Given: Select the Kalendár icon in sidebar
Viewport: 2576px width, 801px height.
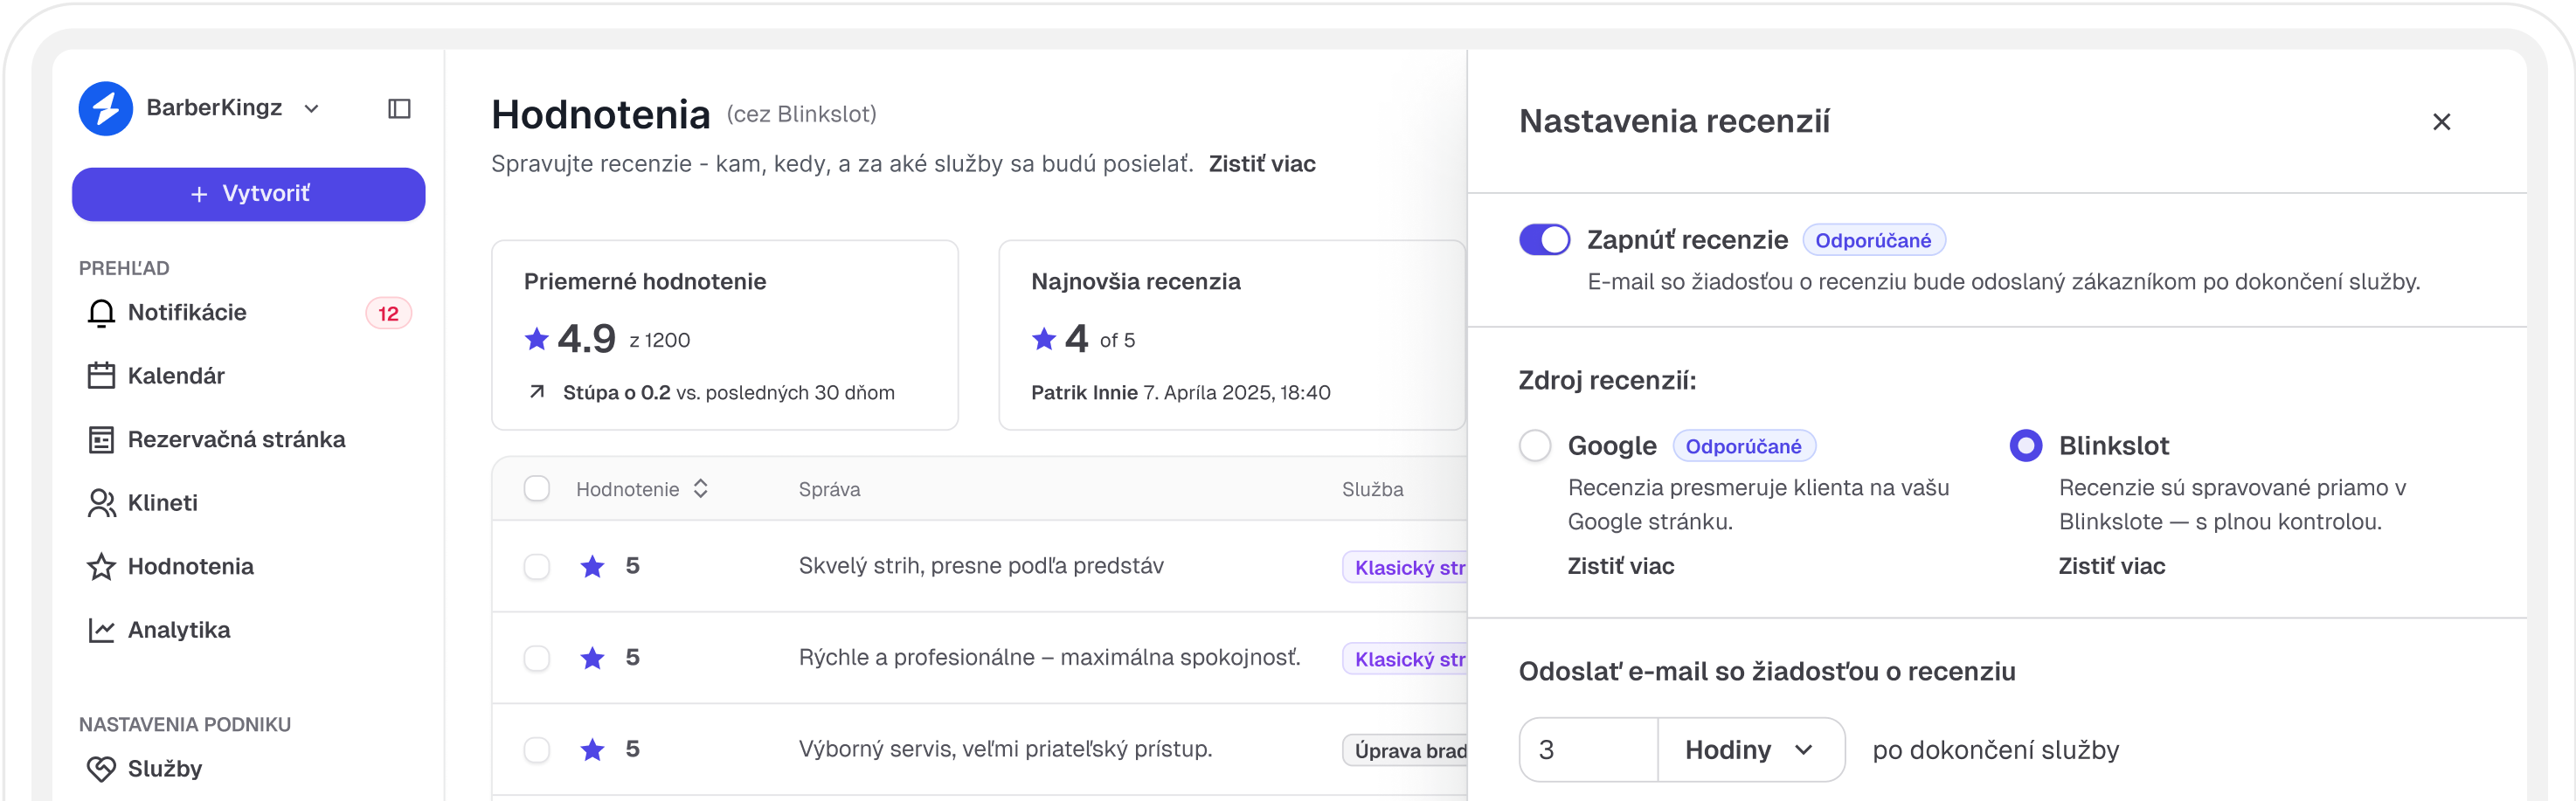Looking at the screenshot, I should [x=101, y=375].
